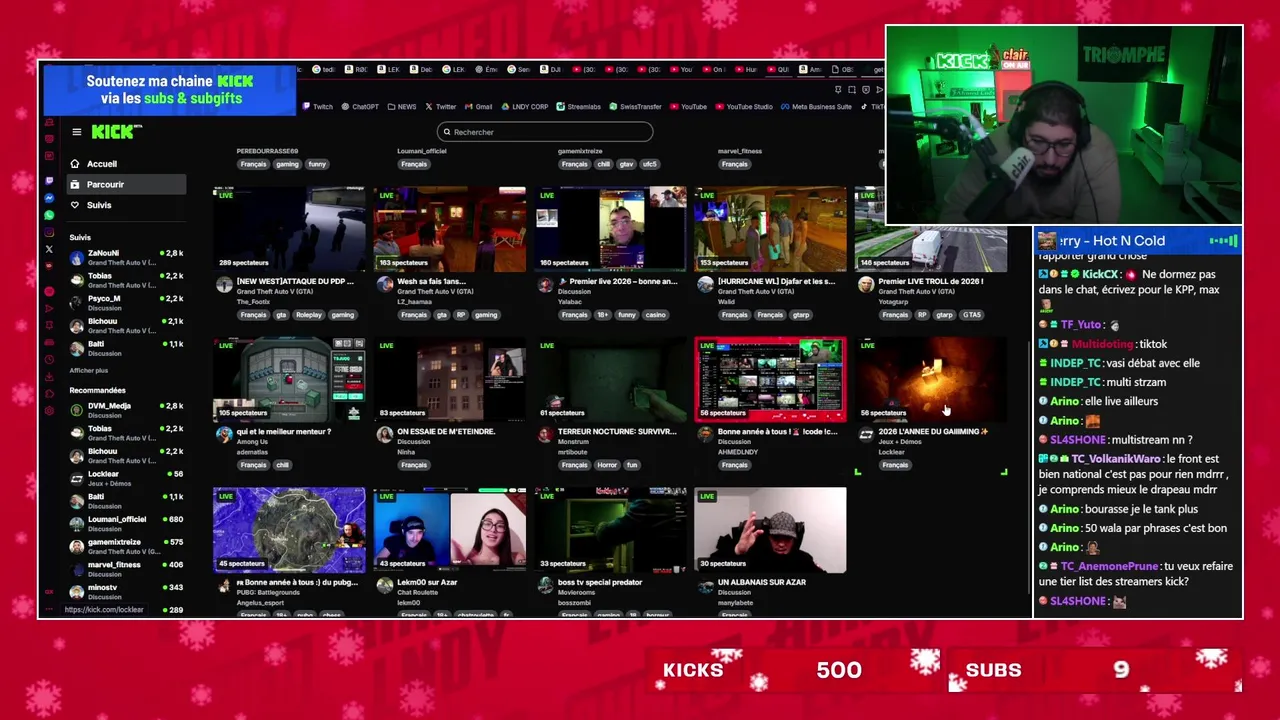Open Bichouu channel in Suivis list
The height and width of the screenshot is (720, 1280).
127,326
